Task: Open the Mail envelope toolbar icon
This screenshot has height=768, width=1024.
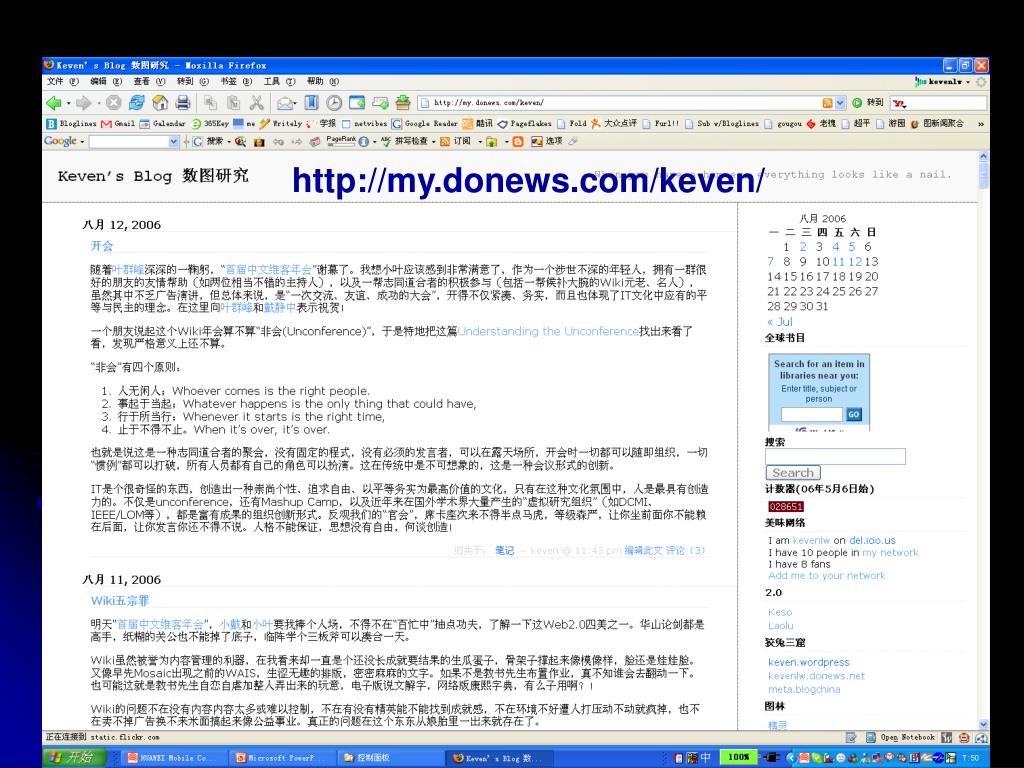Action: click(285, 103)
